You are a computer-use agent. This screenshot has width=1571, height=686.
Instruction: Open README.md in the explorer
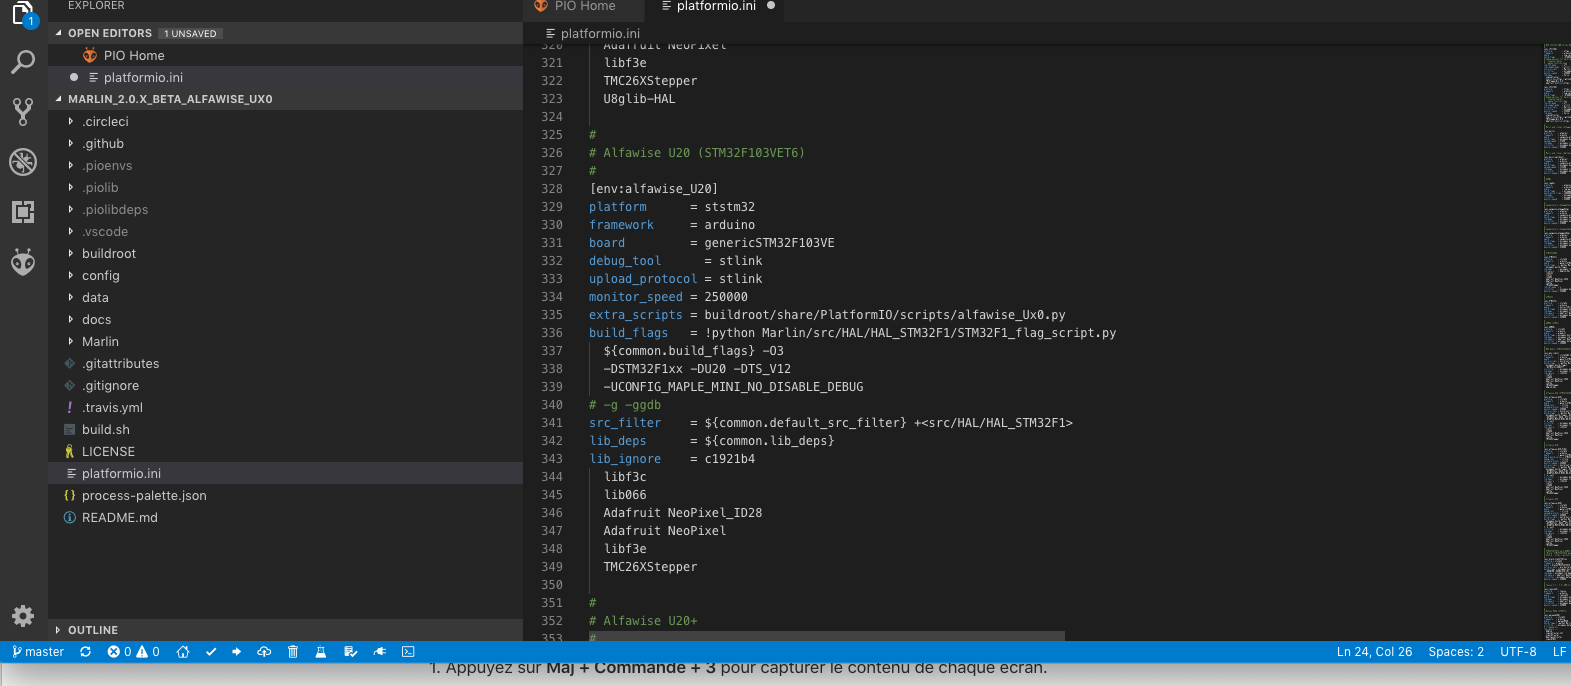coord(119,518)
